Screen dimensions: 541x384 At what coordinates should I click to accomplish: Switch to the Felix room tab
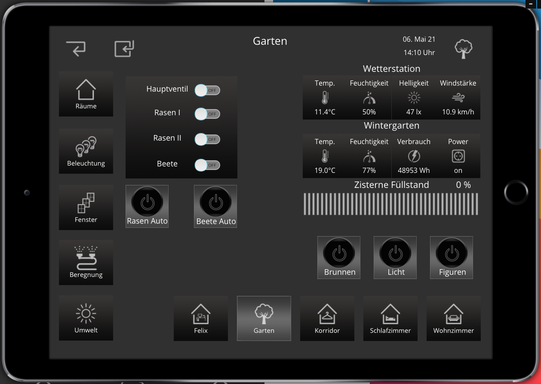coord(201,318)
